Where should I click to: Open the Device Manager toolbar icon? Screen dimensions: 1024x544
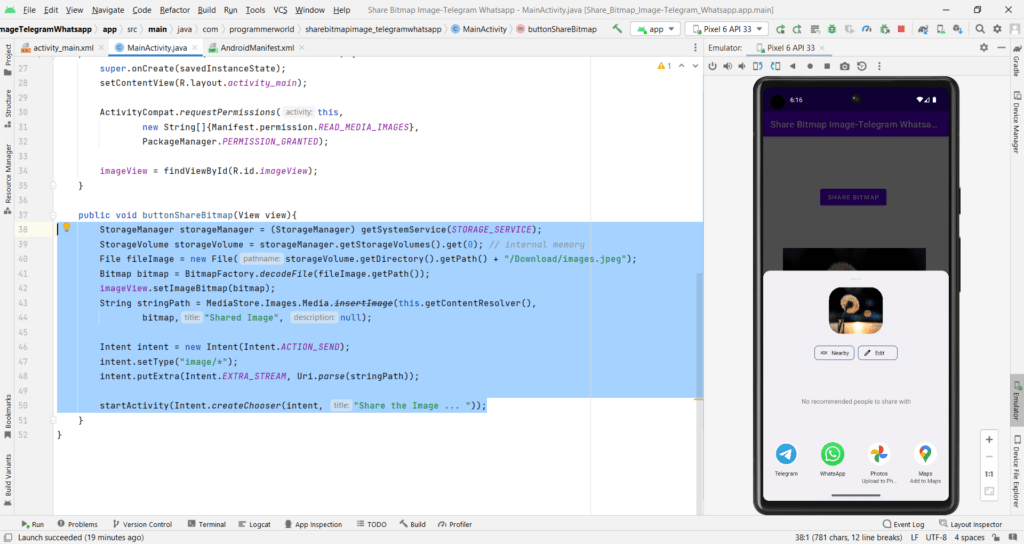tap(940, 29)
